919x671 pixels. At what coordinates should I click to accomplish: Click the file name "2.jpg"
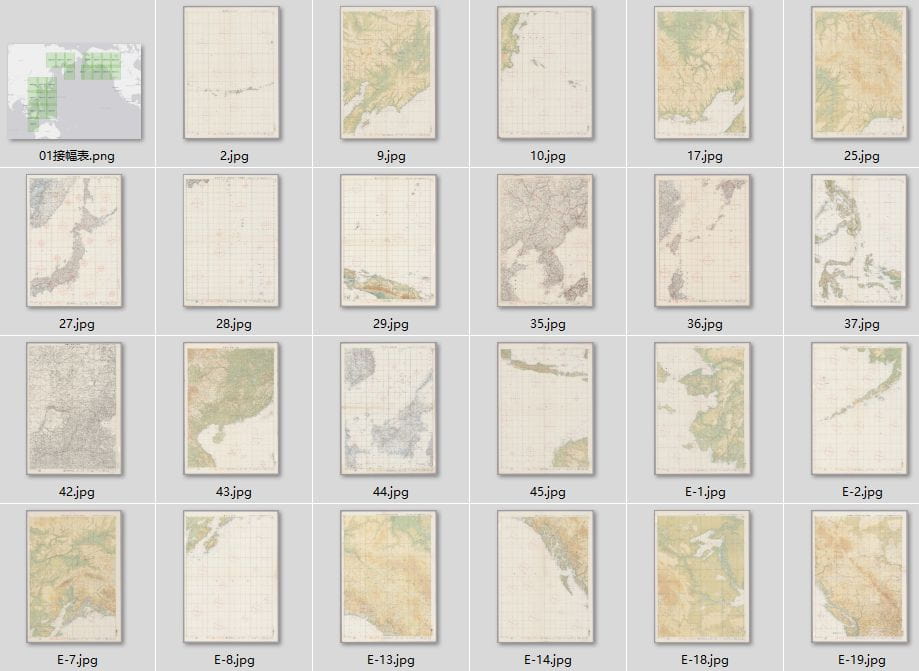click(x=234, y=156)
